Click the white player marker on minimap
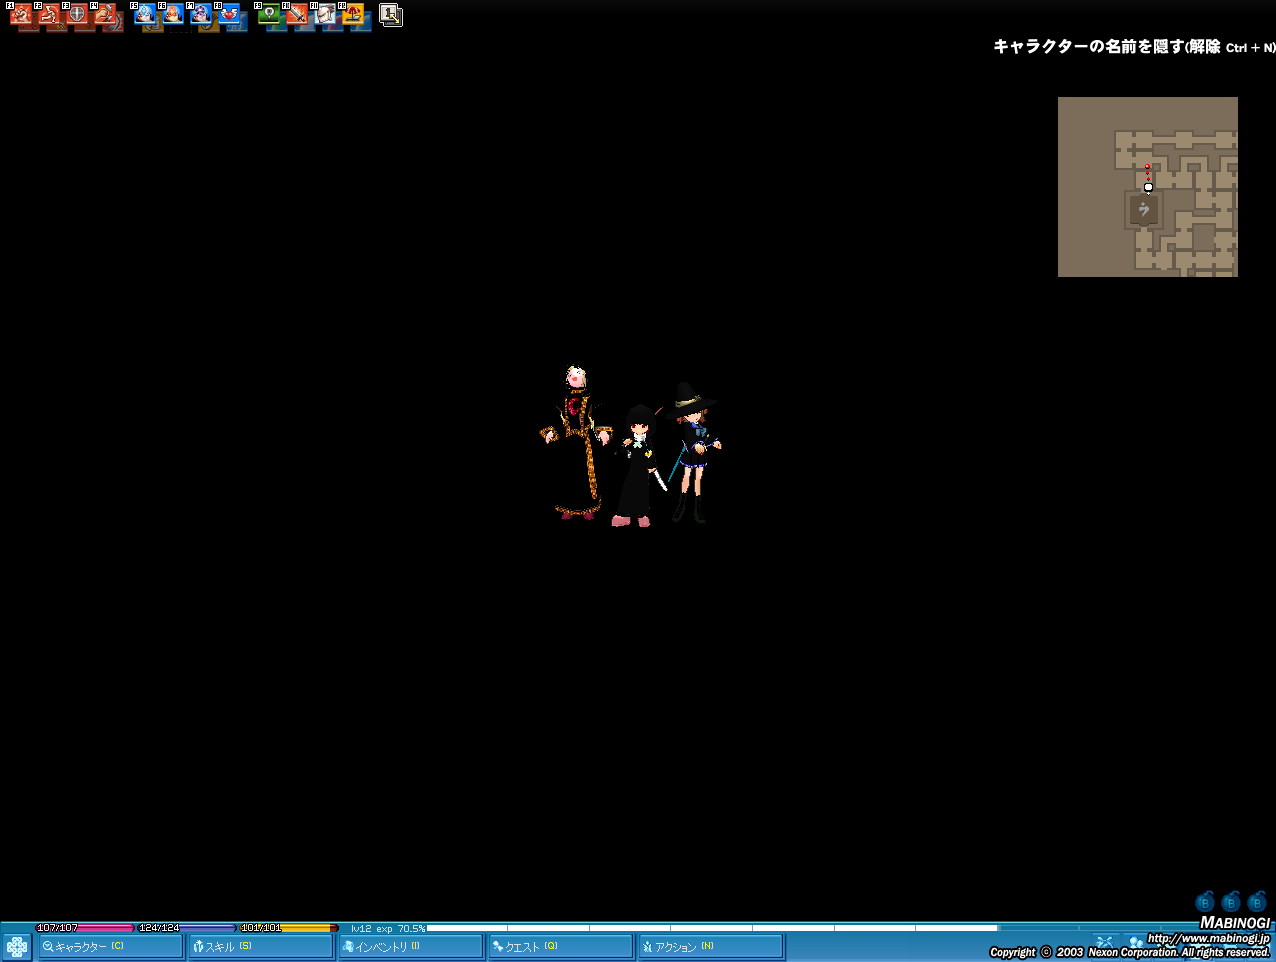 (1148, 187)
